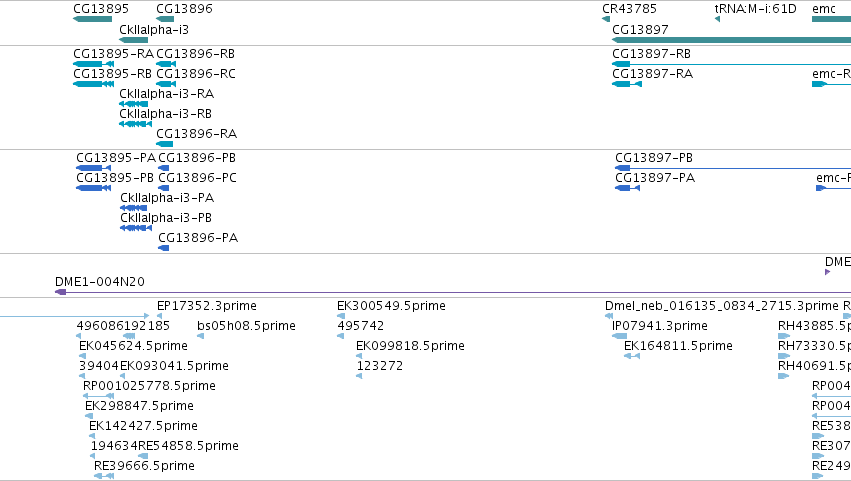Select the CkIIalpha-i3 gene arrow

tap(134, 40)
